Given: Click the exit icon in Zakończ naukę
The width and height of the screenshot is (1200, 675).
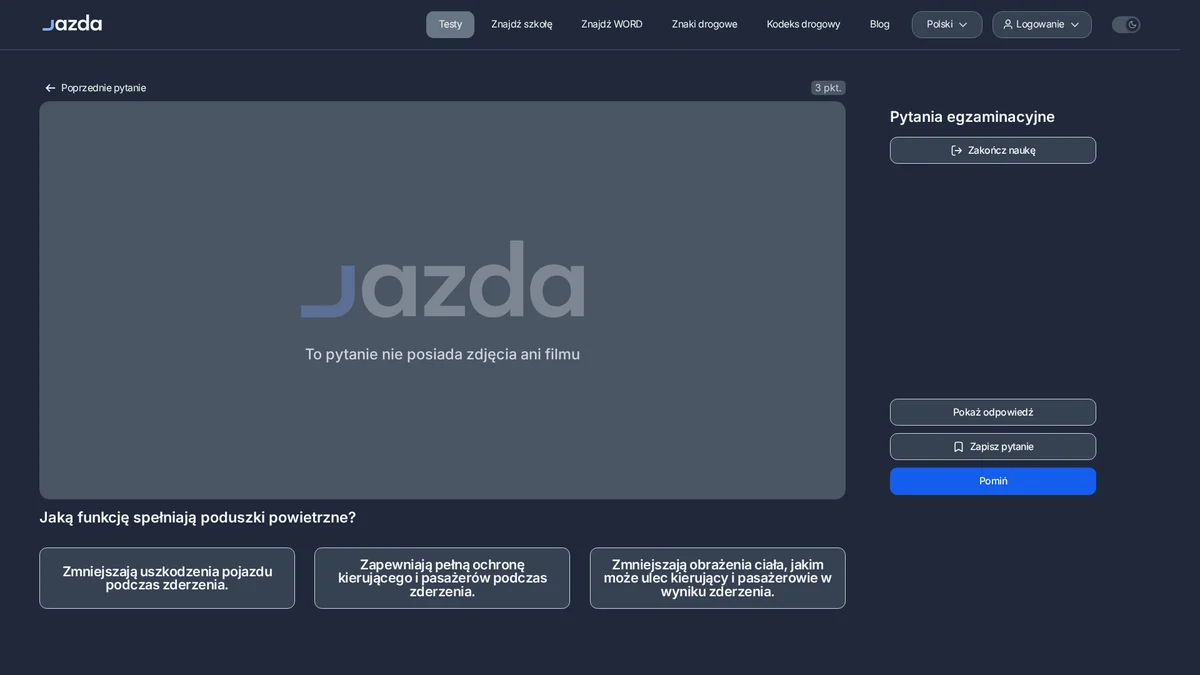Looking at the screenshot, I should click(x=956, y=150).
